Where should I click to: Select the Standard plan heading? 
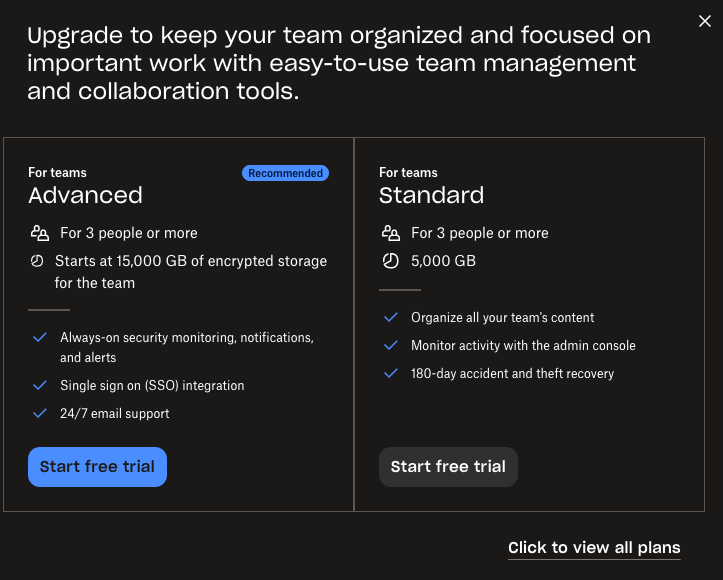(431, 195)
